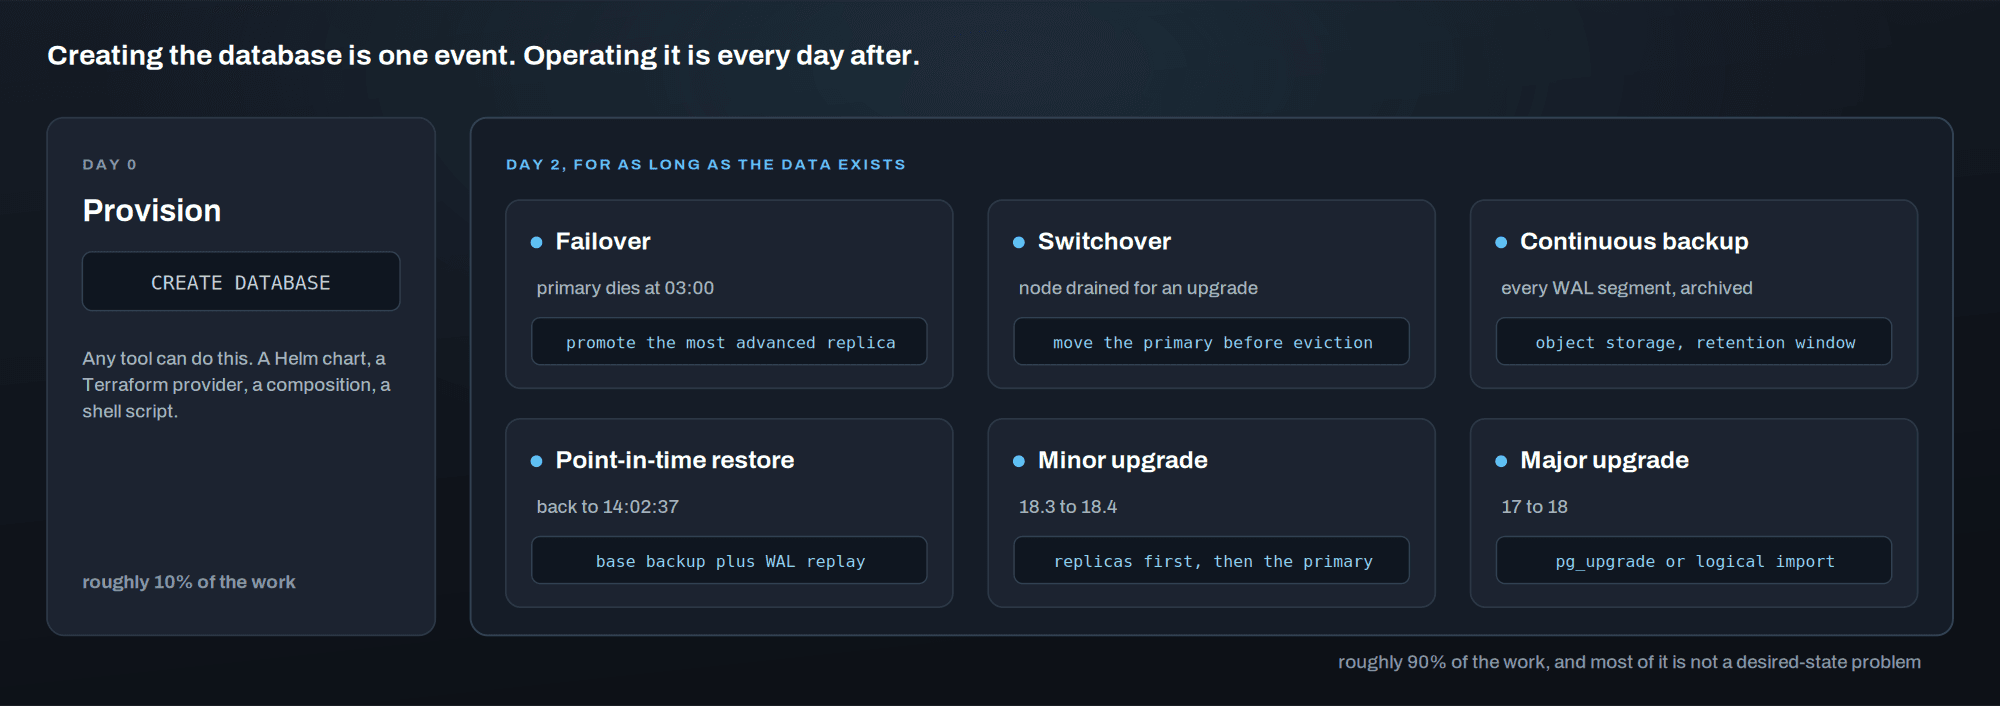This screenshot has width=2000, height=706.
Task: Select 'move the primary before eviction' box
Action: (1211, 342)
